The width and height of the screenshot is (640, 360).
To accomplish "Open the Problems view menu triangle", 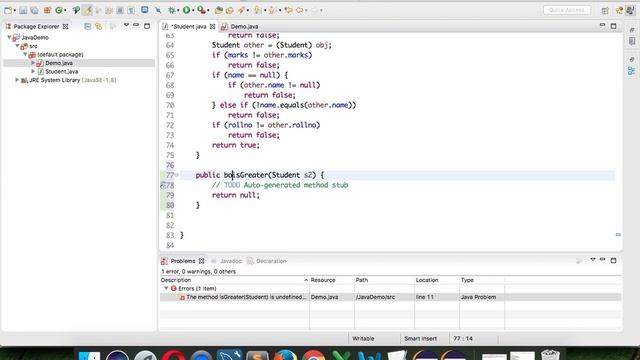I will coord(593,260).
